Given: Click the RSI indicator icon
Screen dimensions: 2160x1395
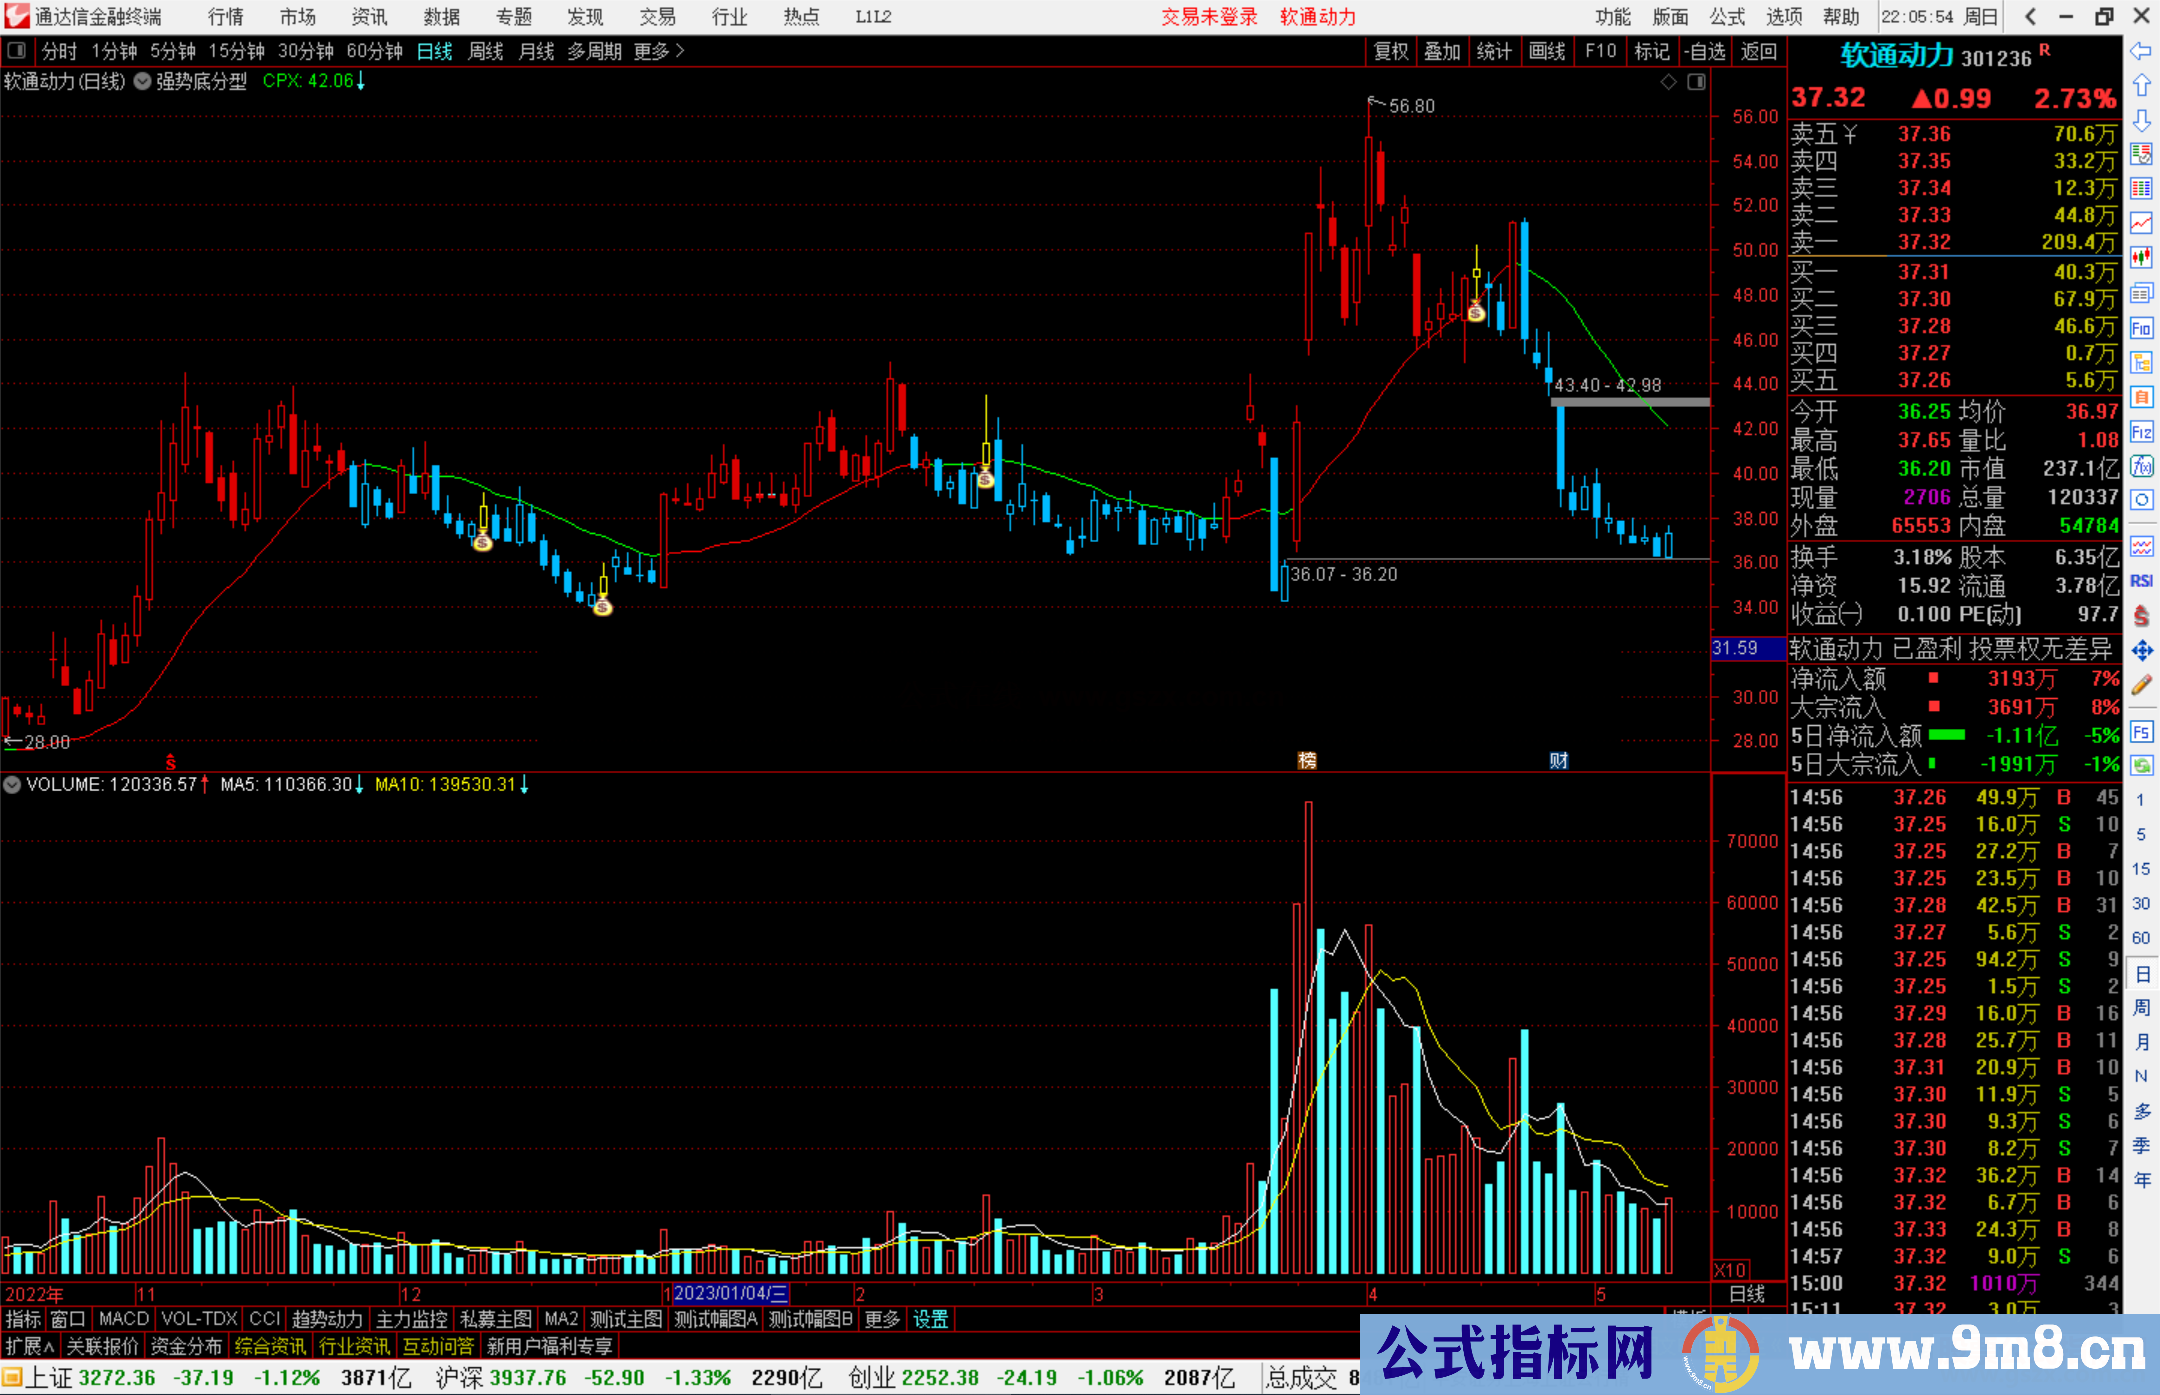Looking at the screenshot, I should pos(2141,581).
